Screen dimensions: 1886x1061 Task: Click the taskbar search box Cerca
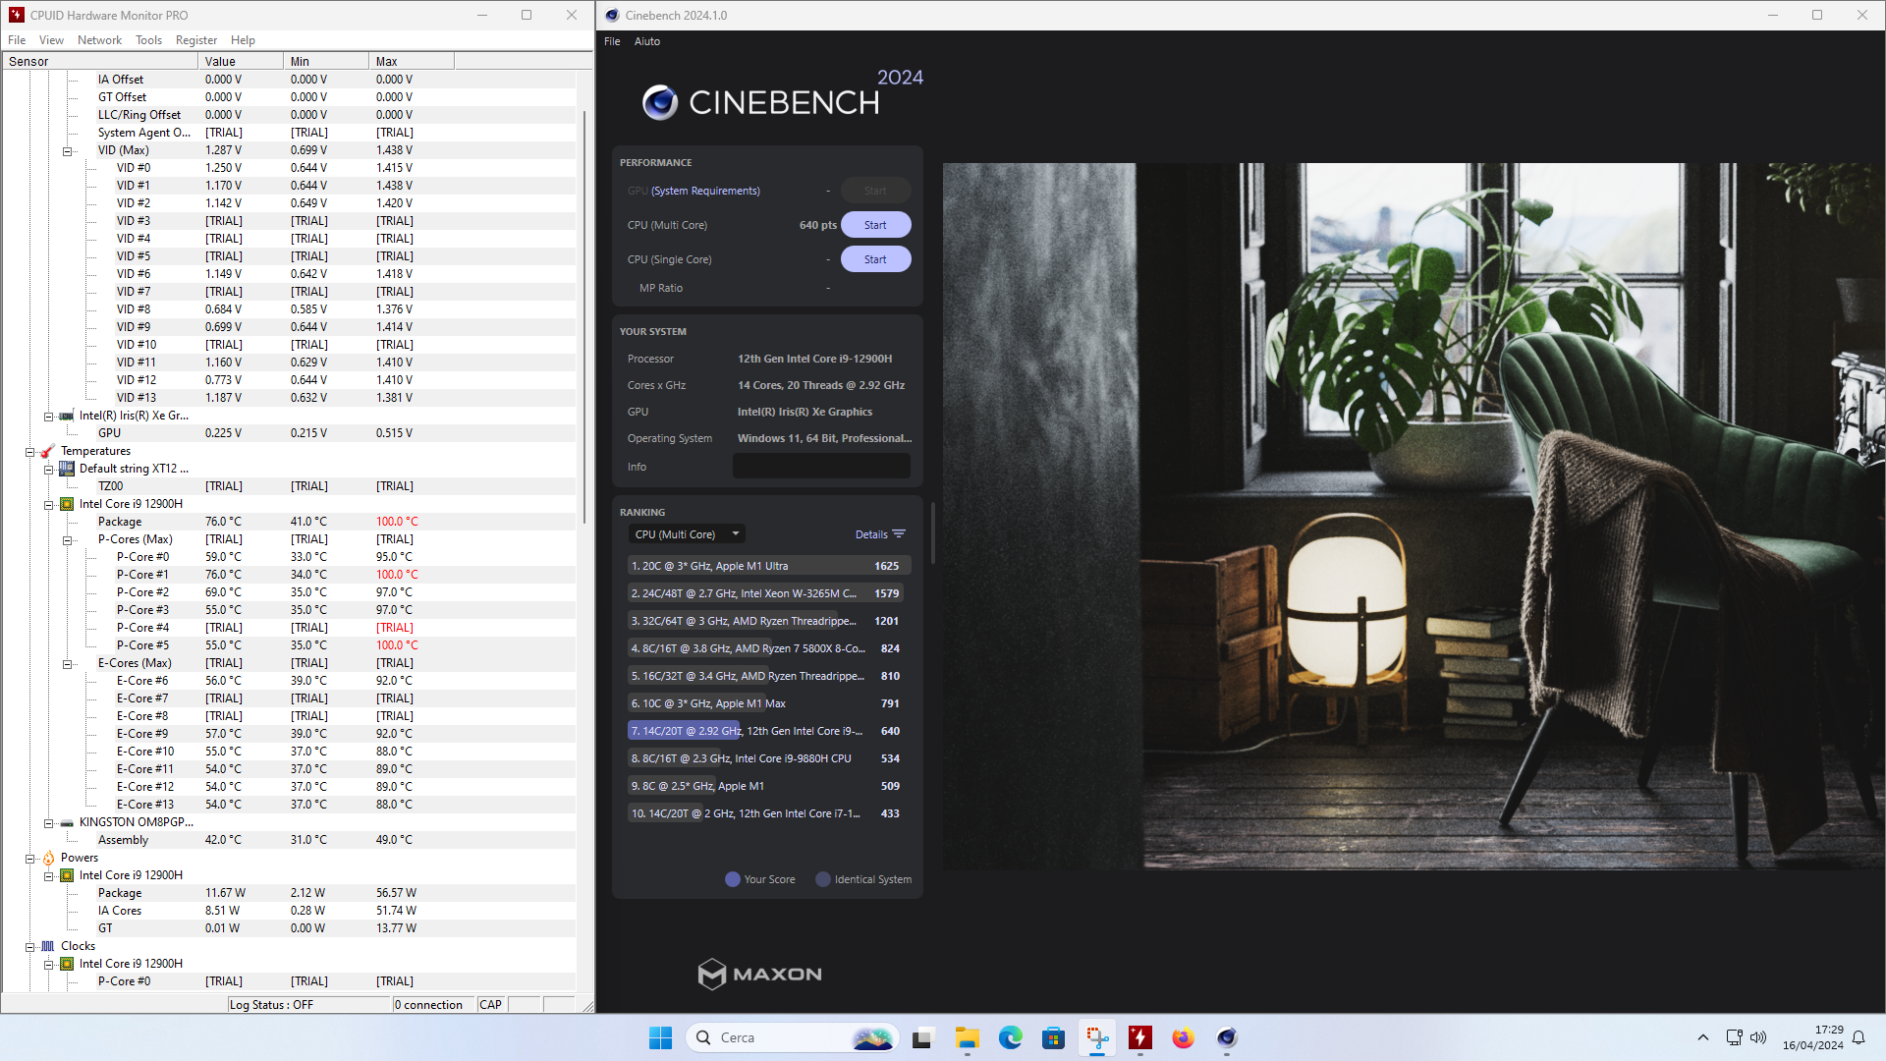click(x=792, y=1038)
